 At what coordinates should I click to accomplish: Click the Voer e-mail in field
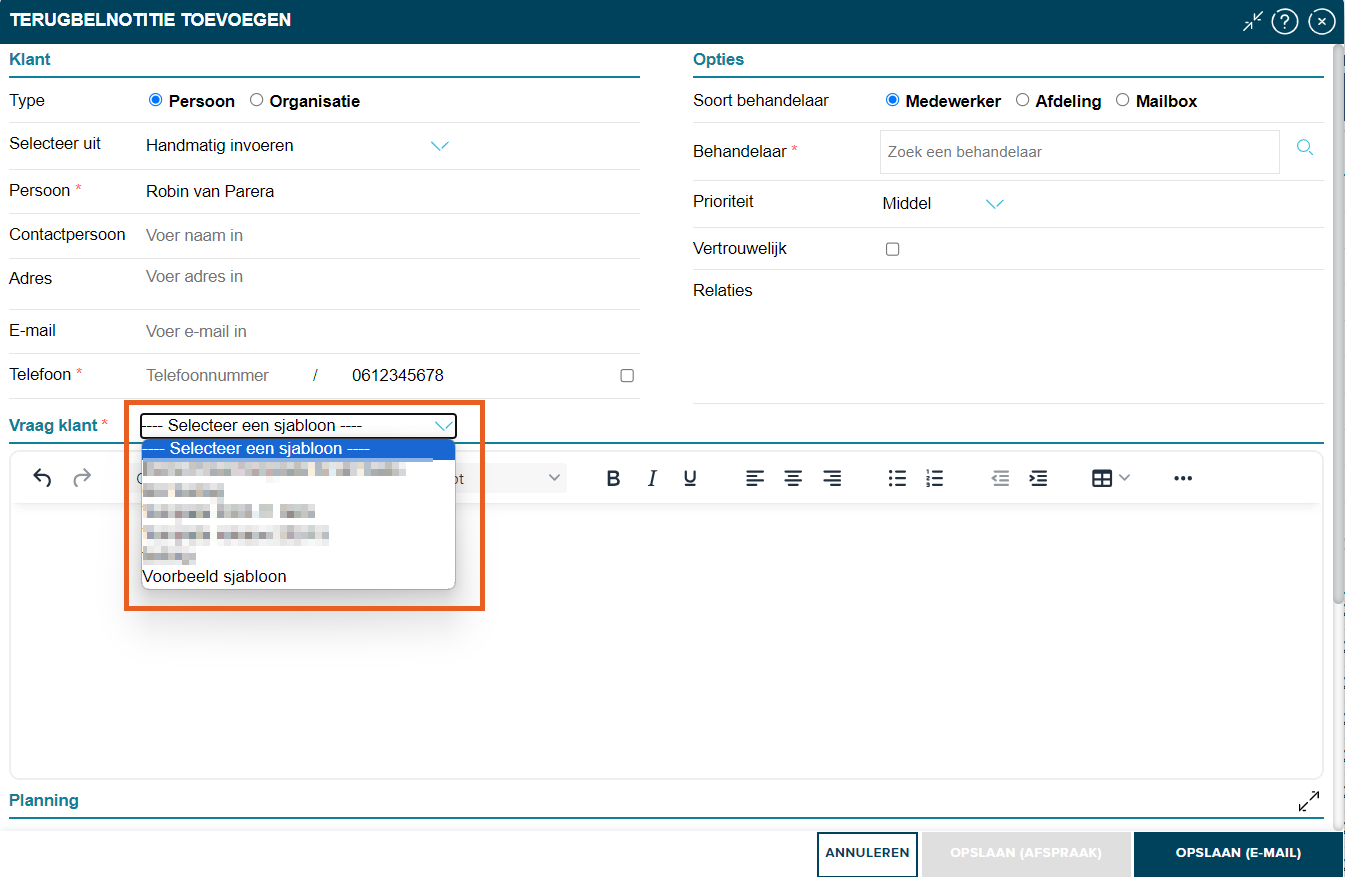point(390,331)
